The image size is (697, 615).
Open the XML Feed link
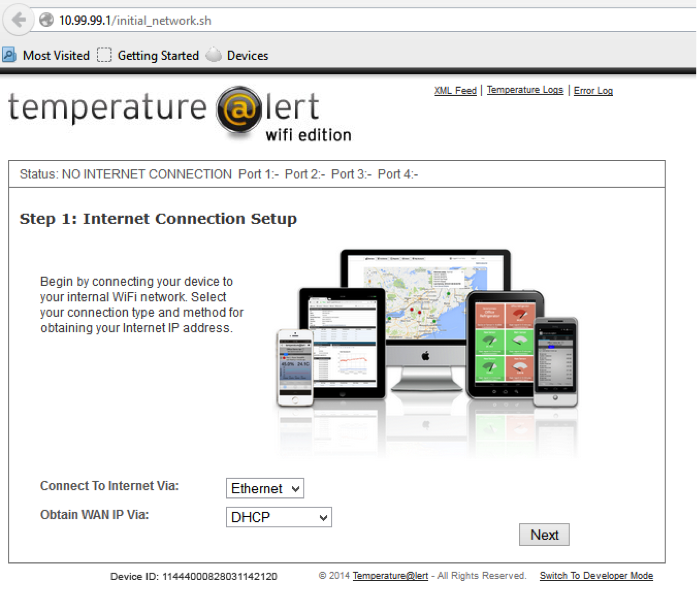click(455, 91)
